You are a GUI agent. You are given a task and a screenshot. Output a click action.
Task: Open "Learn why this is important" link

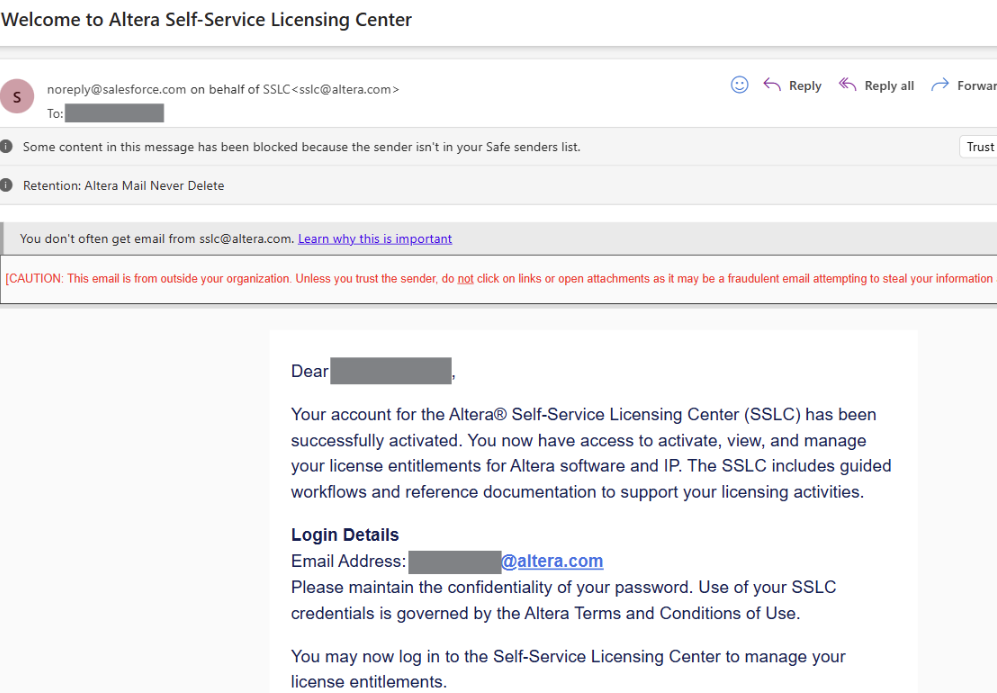click(x=375, y=239)
